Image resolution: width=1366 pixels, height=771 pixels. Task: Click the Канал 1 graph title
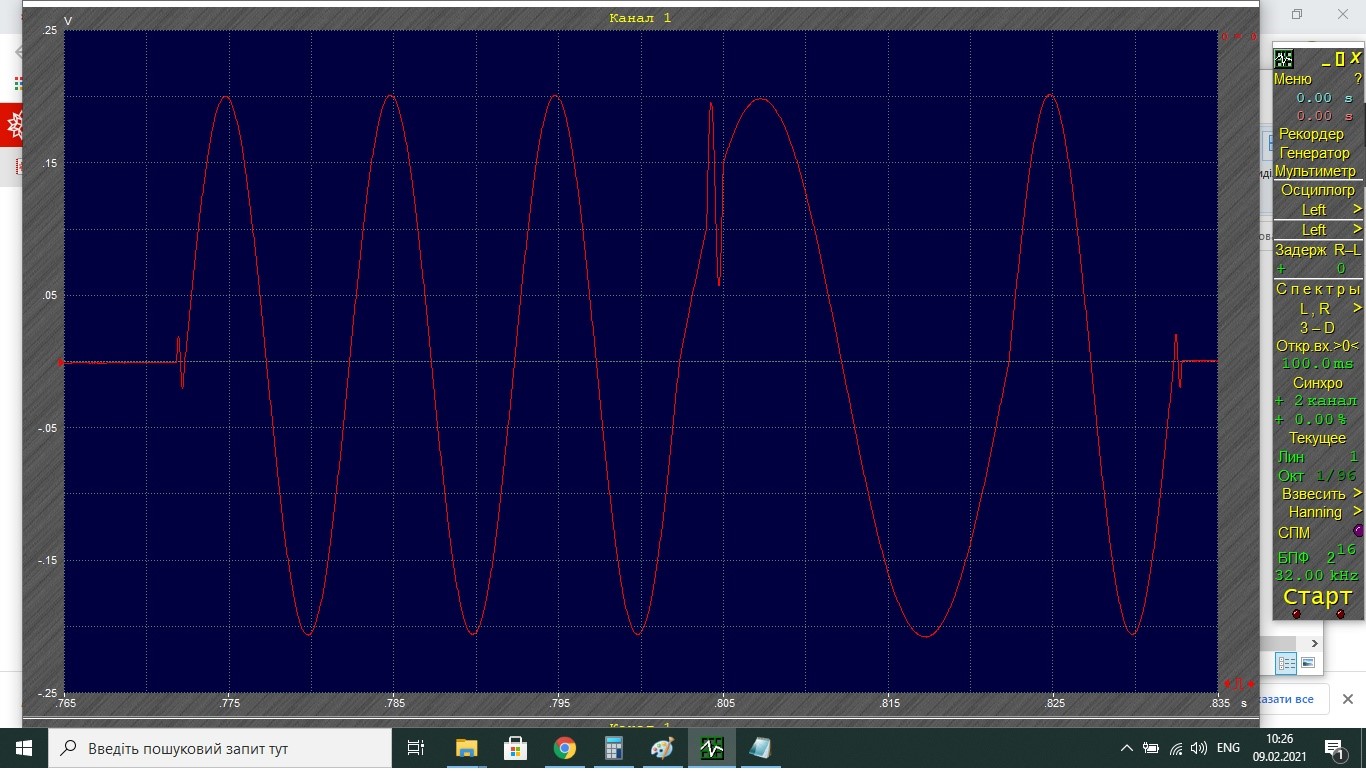pyautogui.click(x=640, y=18)
